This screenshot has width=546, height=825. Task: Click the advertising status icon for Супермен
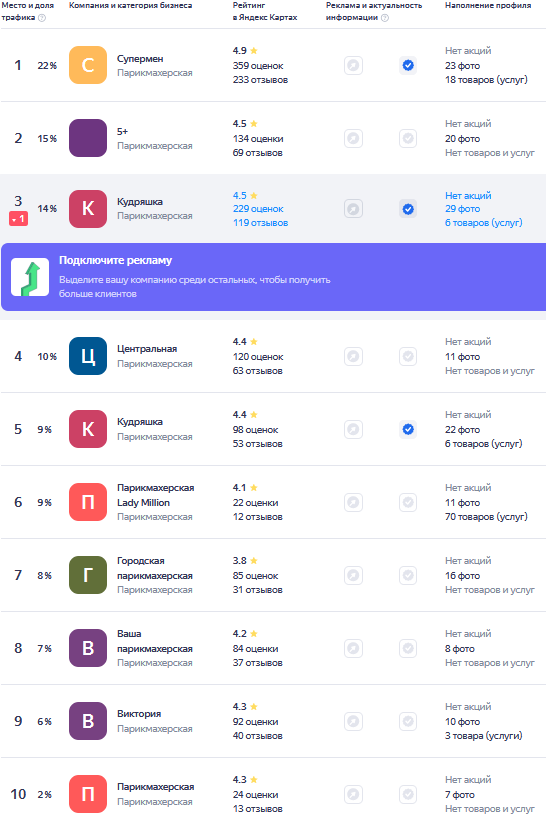[353, 65]
